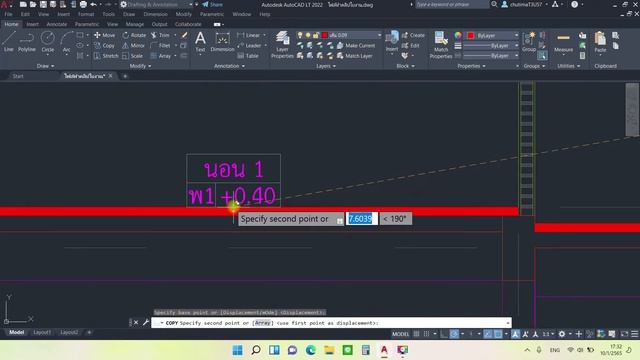Select the Arc tool
Image resolution: width=640 pixels, height=360 pixels.
[x=66, y=42]
